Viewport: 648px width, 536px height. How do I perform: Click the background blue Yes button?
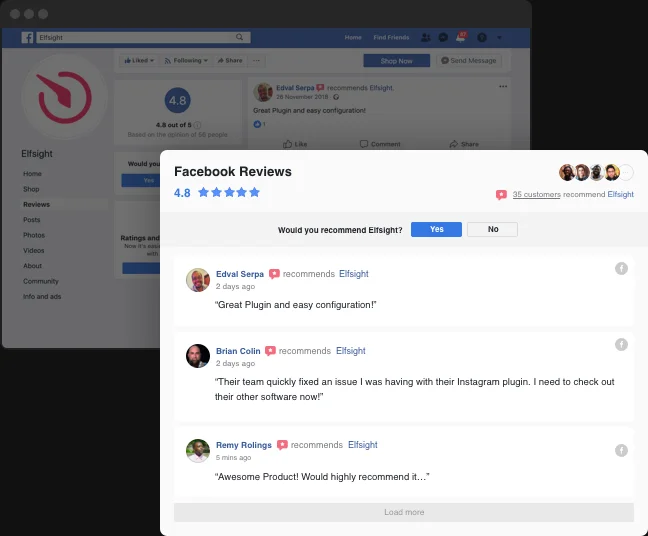(x=141, y=180)
